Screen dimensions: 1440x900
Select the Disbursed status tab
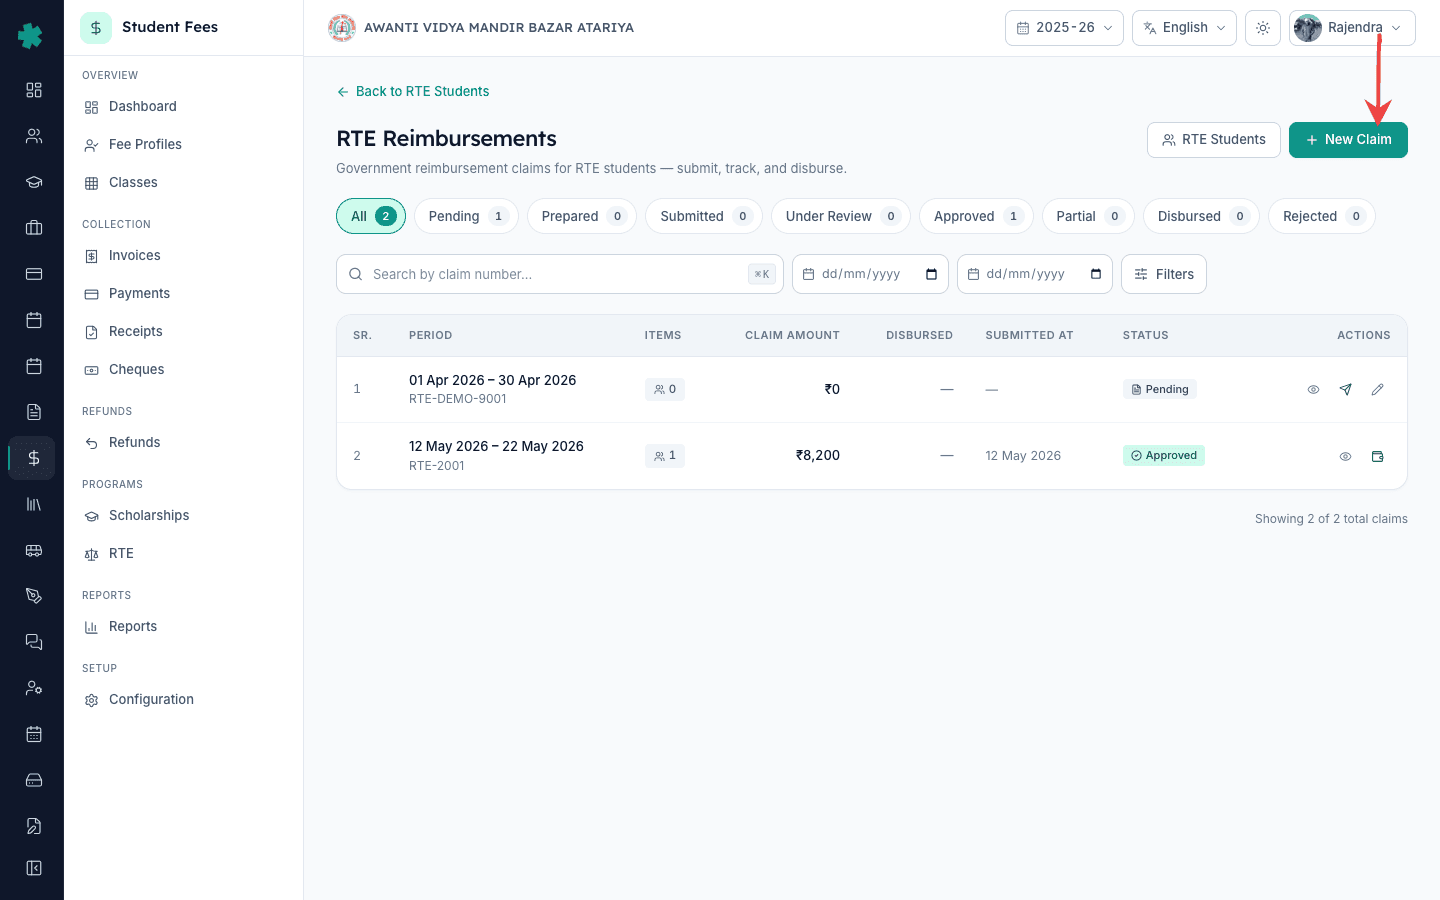(1201, 216)
